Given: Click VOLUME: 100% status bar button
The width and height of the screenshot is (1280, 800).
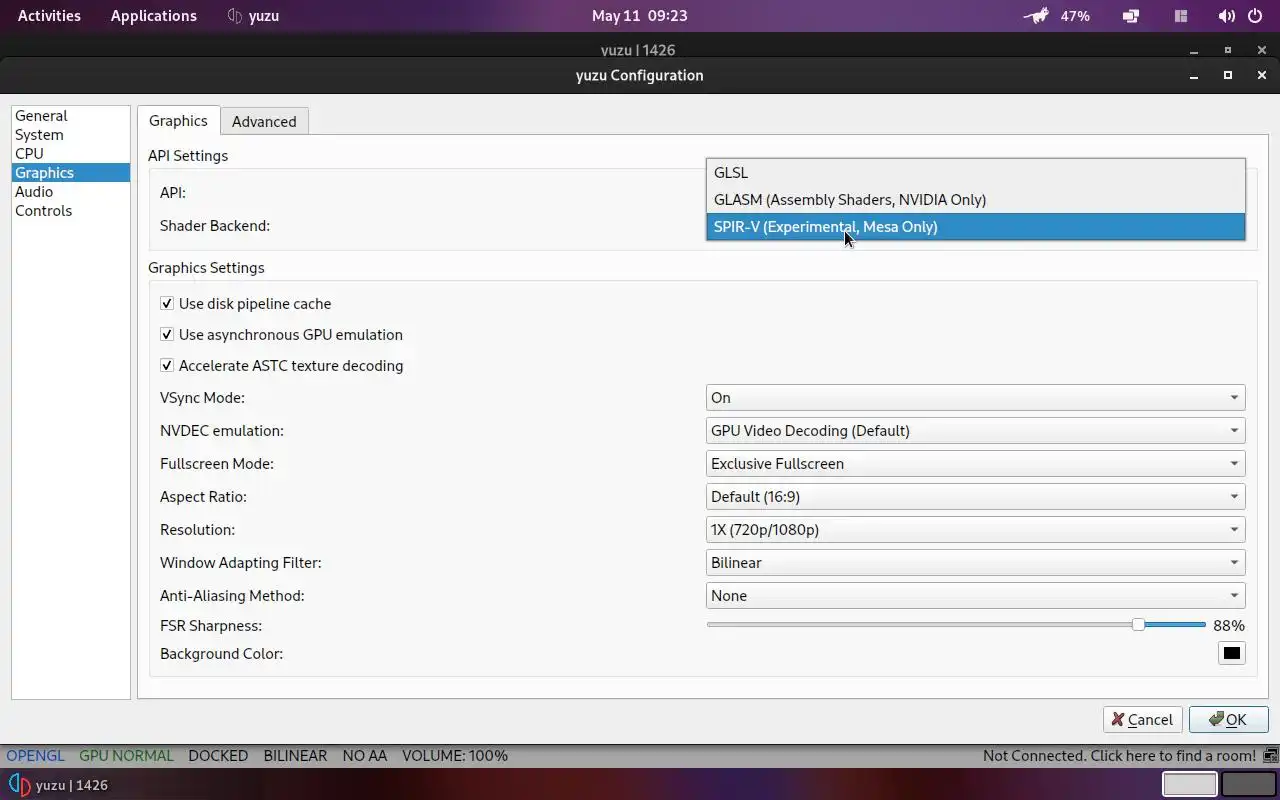Looking at the screenshot, I should 455,756.
